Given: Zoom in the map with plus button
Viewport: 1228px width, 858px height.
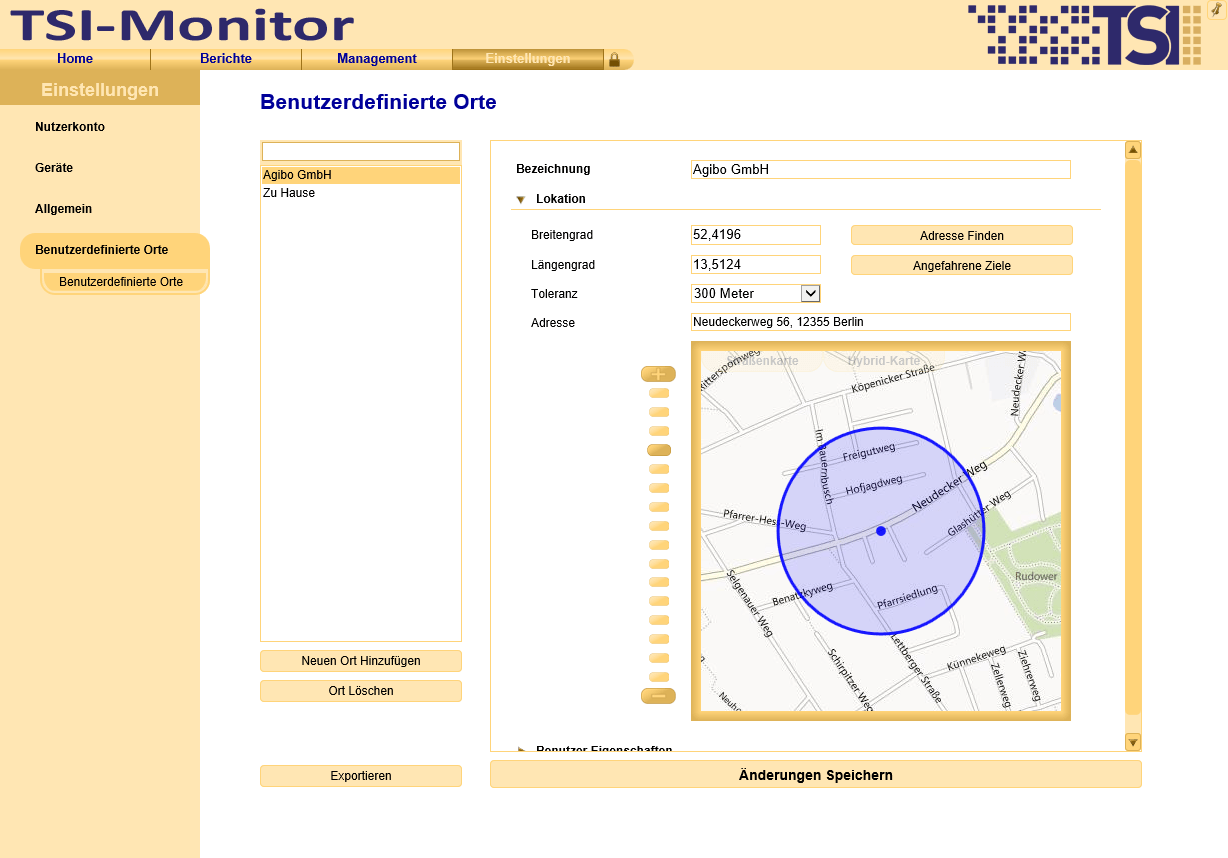Looking at the screenshot, I should [x=658, y=374].
